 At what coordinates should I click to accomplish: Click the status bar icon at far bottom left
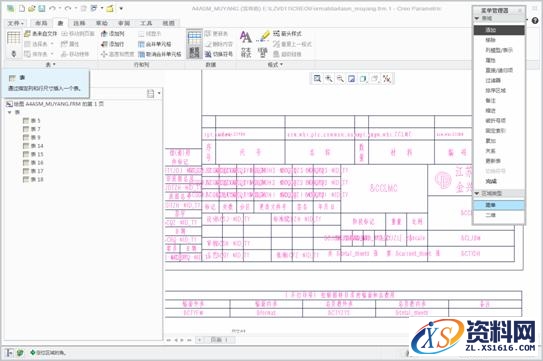[9, 353]
